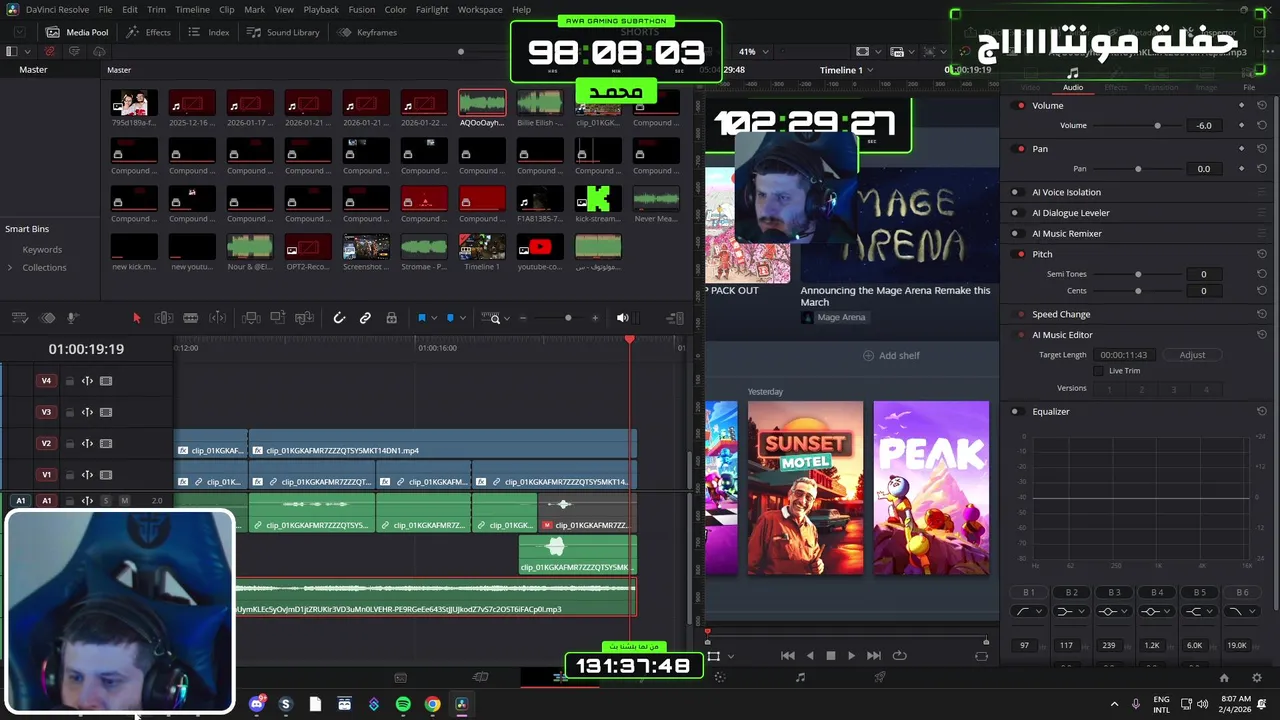Open timeline view options icon
This screenshot has width=1280, height=720.
(19, 318)
